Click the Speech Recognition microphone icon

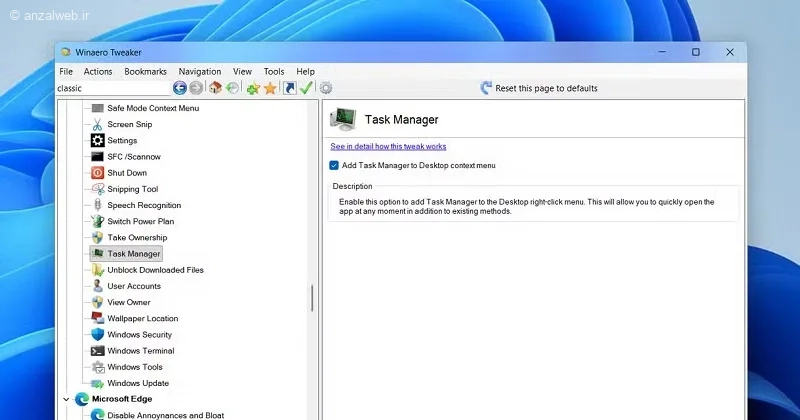[x=97, y=205]
